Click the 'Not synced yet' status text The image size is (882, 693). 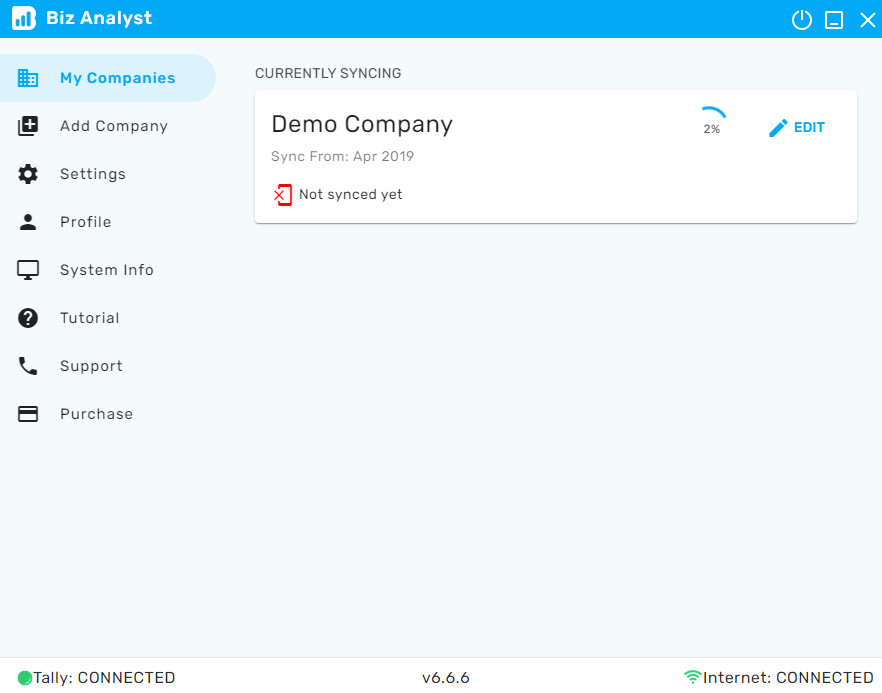click(350, 195)
